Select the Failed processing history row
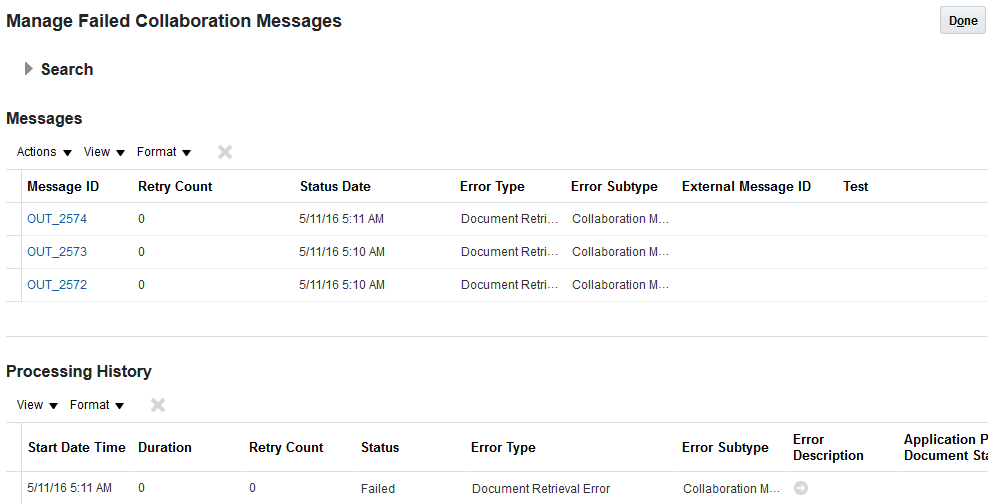 tap(378, 489)
